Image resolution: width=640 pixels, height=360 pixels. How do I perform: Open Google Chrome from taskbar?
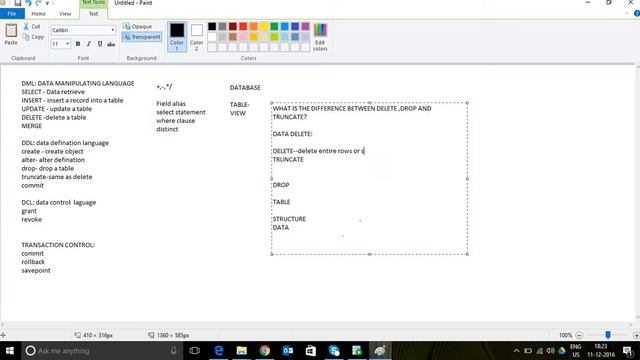point(265,351)
